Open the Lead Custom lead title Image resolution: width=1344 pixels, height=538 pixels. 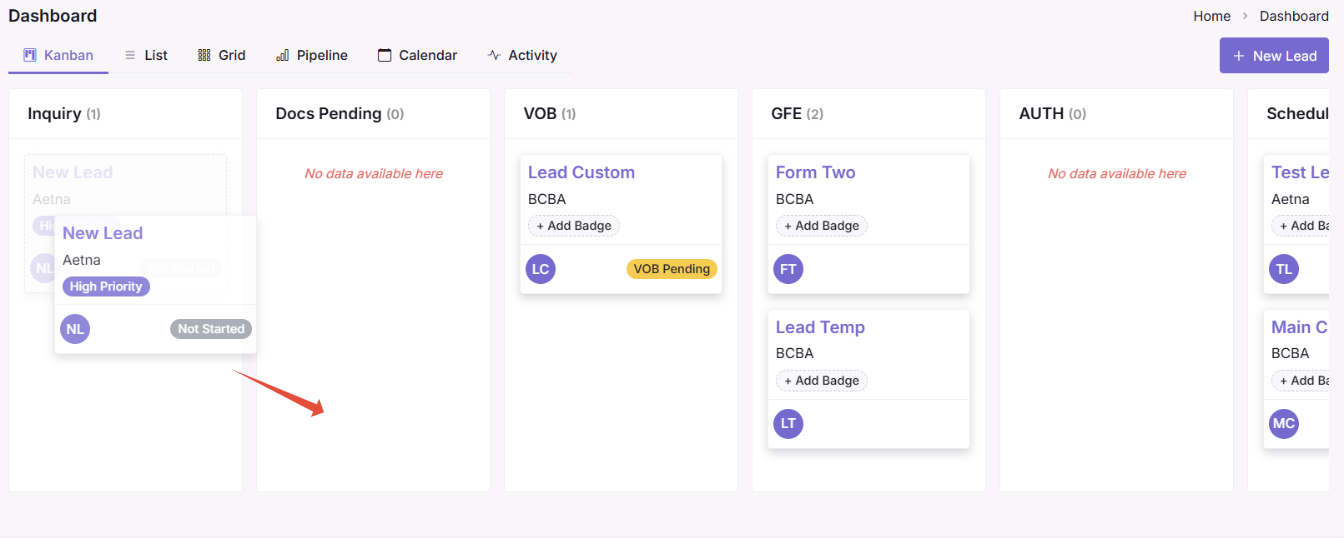tap(581, 172)
